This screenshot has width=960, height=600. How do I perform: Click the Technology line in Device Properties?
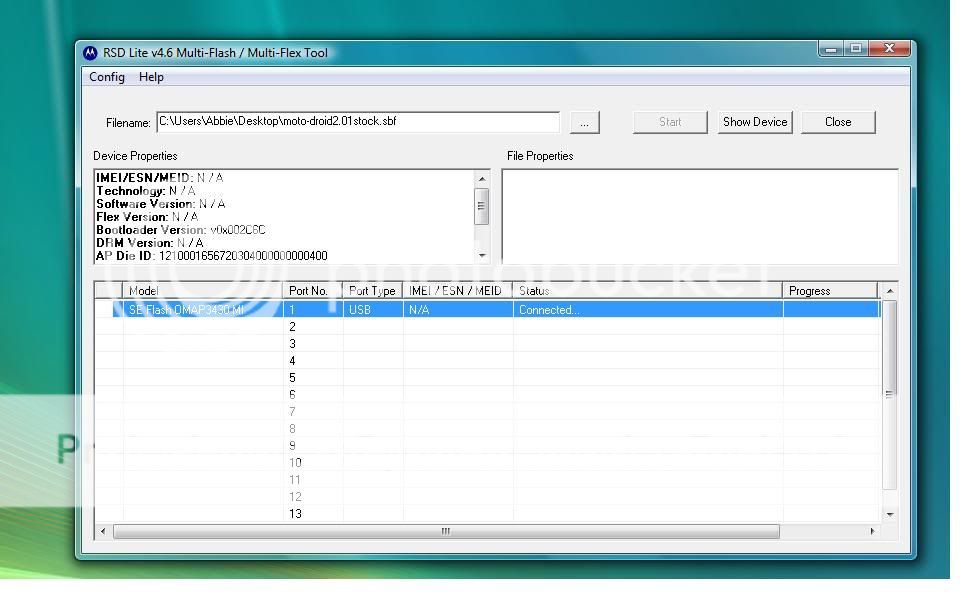pyautogui.click(x=146, y=191)
